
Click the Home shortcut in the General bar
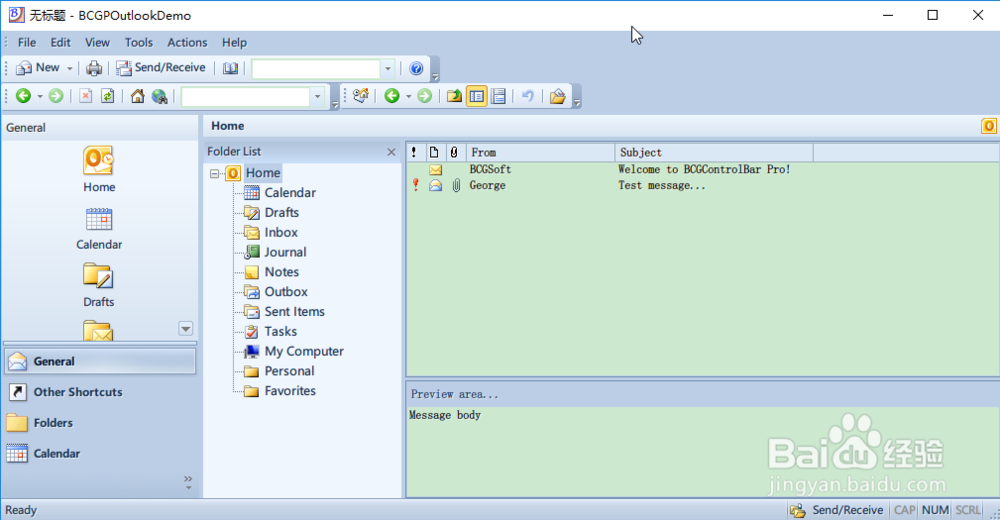[99, 169]
